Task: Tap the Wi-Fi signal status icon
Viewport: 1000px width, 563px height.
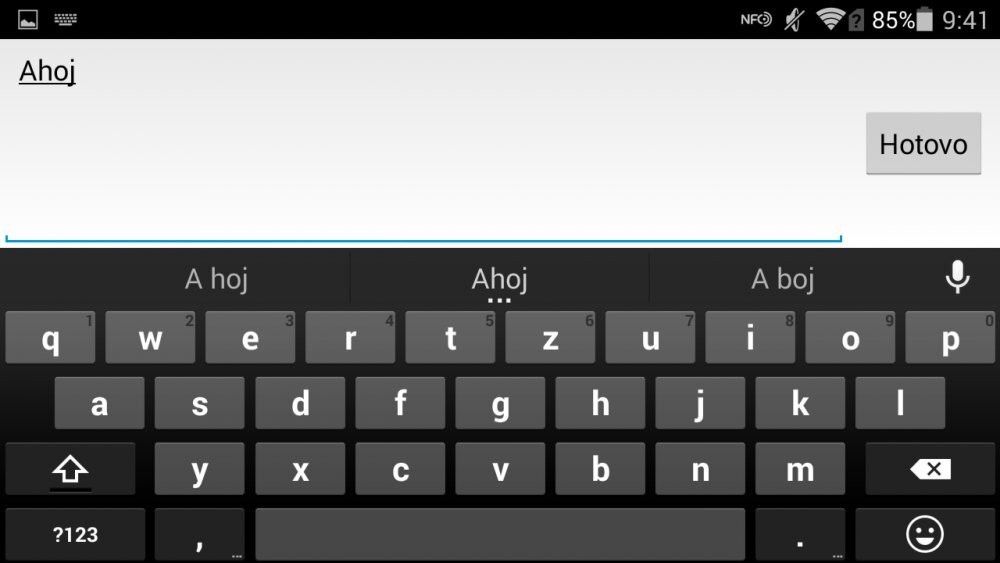Action: point(830,19)
